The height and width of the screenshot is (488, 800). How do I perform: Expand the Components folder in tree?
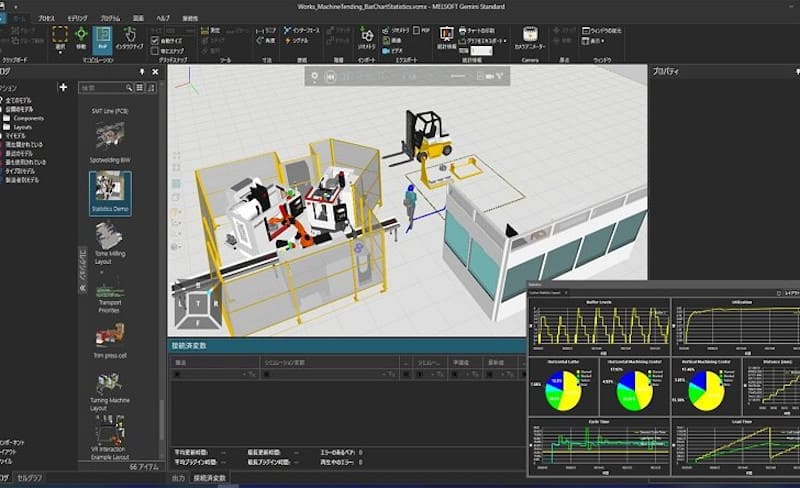(x=24, y=118)
